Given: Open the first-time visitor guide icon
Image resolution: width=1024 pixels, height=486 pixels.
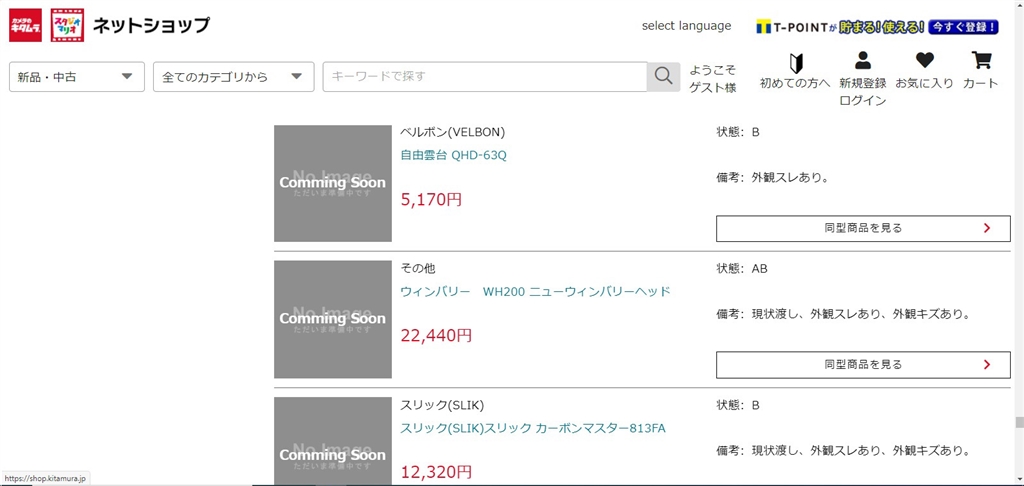Looking at the screenshot, I should point(795,70).
